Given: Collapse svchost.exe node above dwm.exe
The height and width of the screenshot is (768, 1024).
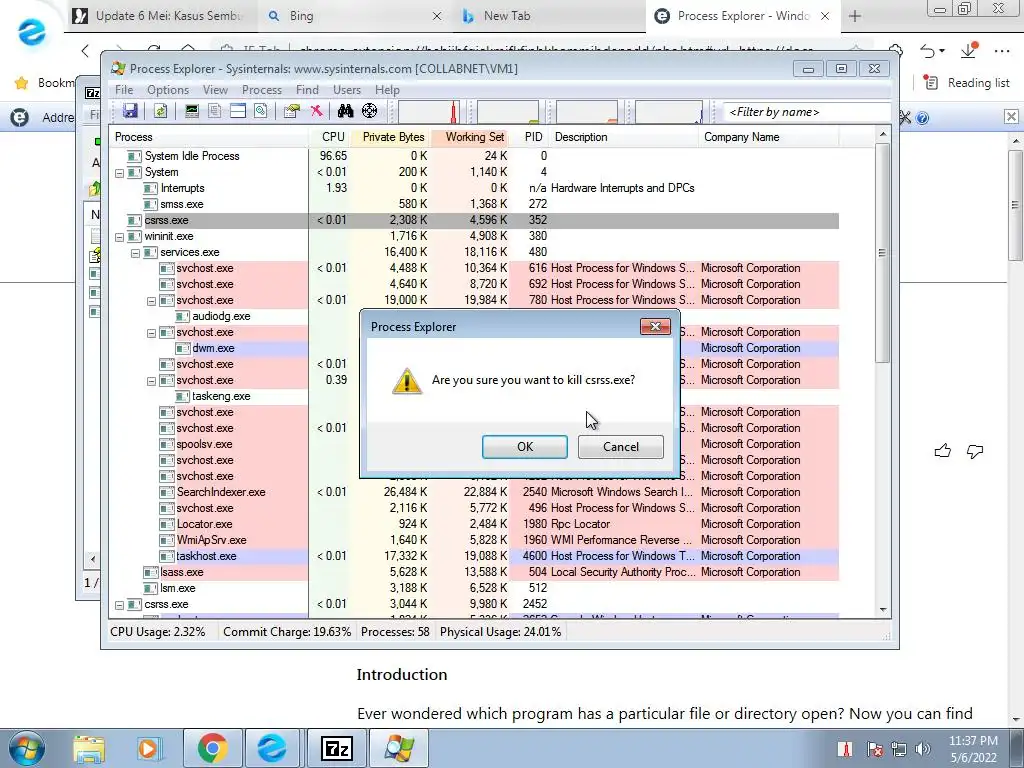Looking at the screenshot, I should coord(152,333).
